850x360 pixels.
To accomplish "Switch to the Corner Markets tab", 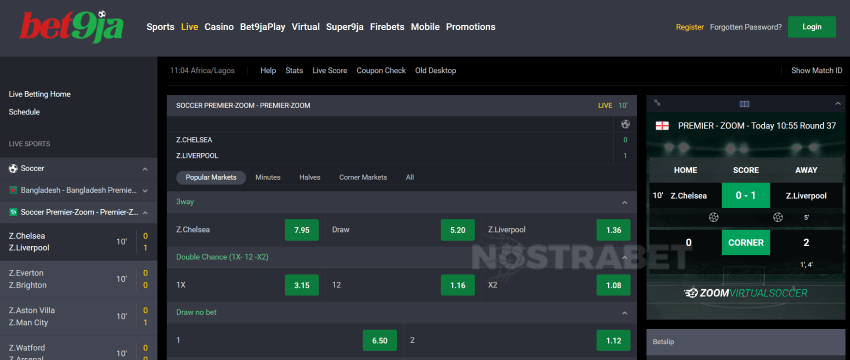I will [x=363, y=177].
